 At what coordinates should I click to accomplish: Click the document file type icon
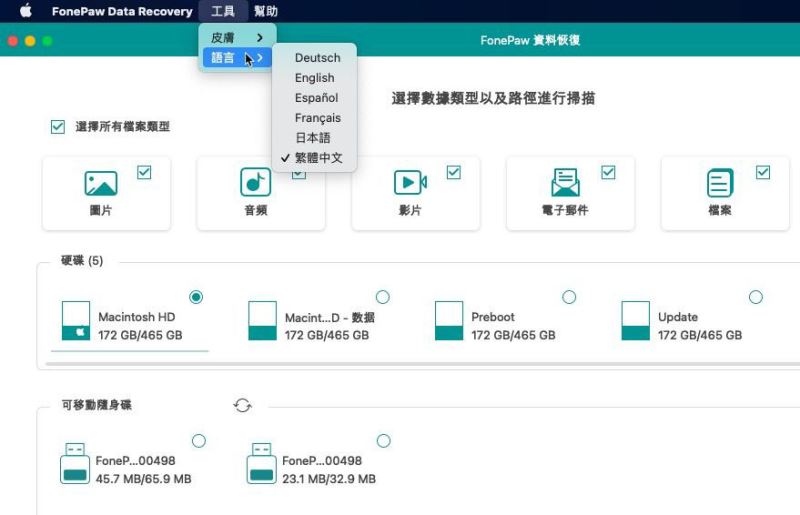tap(720, 183)
